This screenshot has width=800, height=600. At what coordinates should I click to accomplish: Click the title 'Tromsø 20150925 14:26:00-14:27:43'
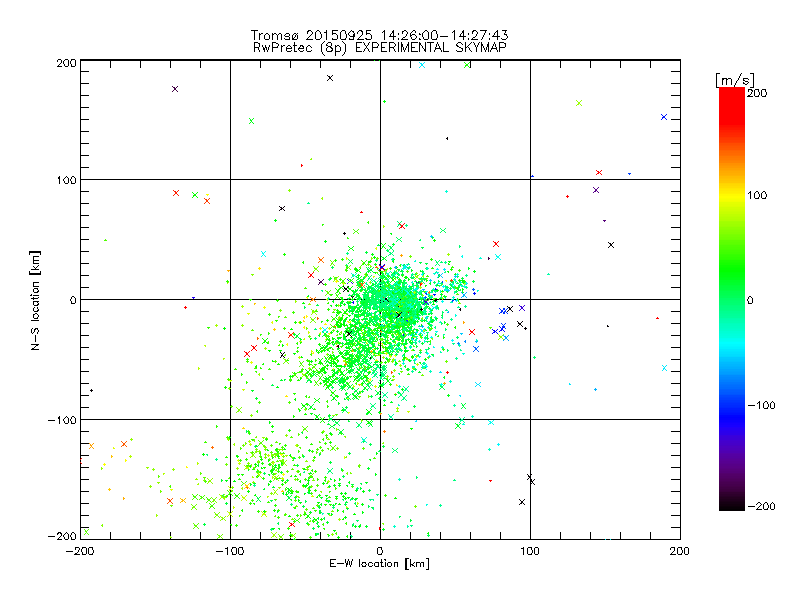[x=379, y=35]
